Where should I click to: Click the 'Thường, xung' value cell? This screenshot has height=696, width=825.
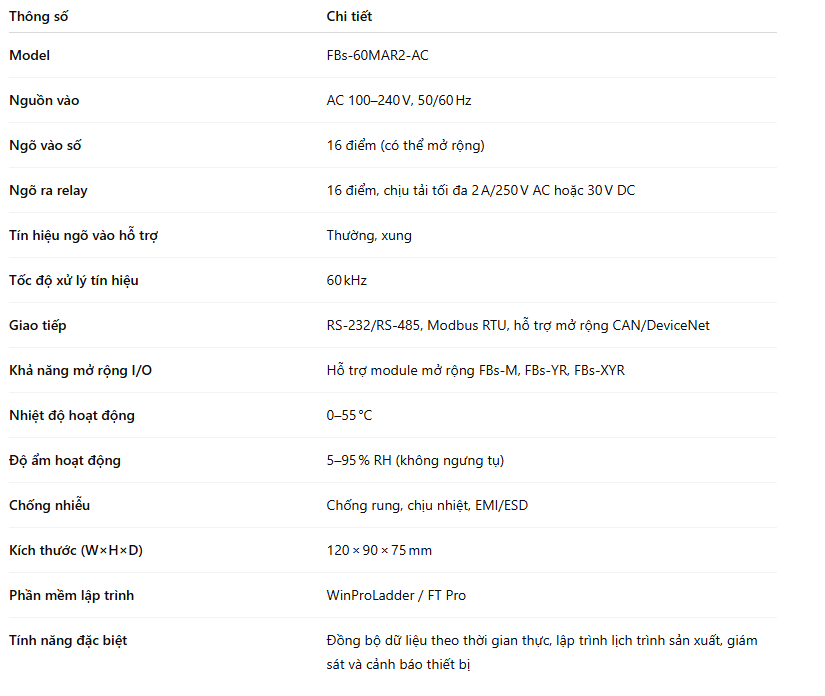[x=368, y=235]
